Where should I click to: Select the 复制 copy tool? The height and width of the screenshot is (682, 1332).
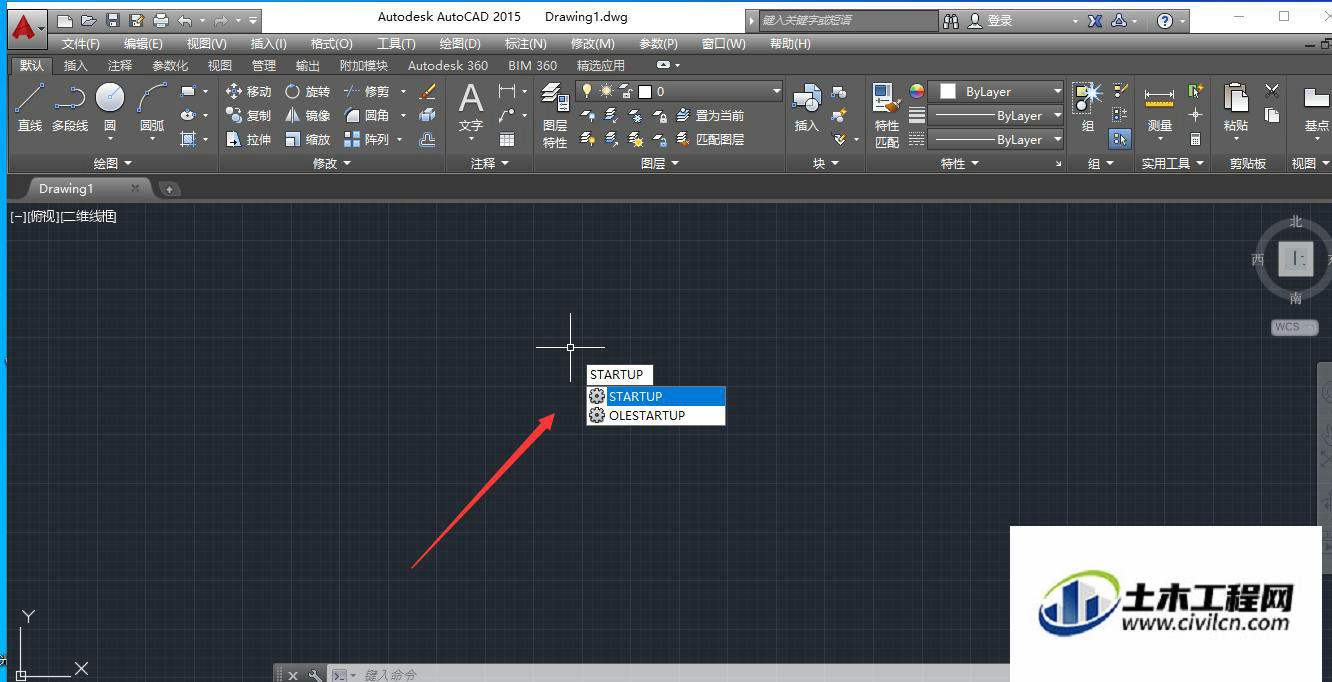249,115
